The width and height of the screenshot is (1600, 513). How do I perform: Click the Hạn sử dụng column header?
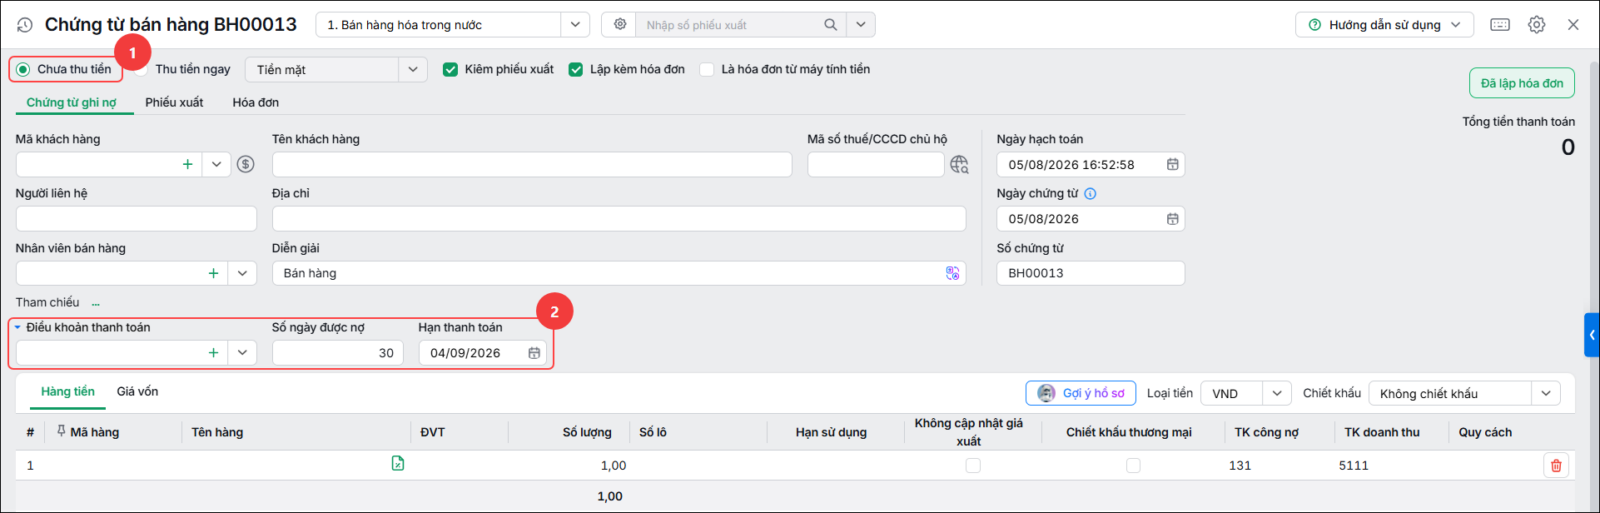coord(831,432)
